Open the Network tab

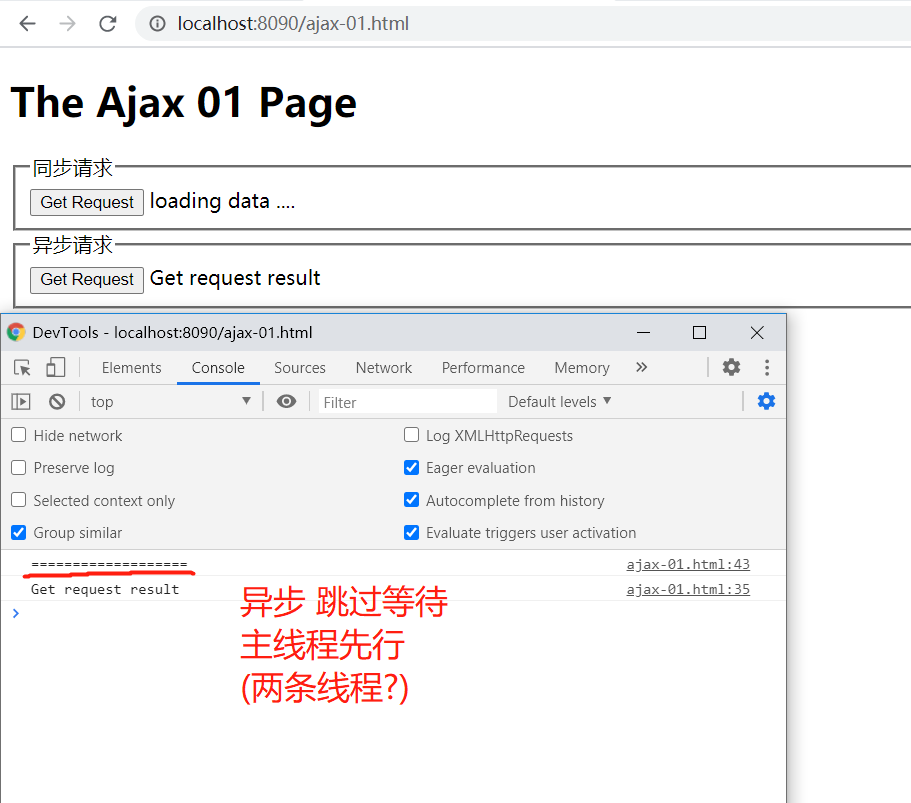coord(383,368)
